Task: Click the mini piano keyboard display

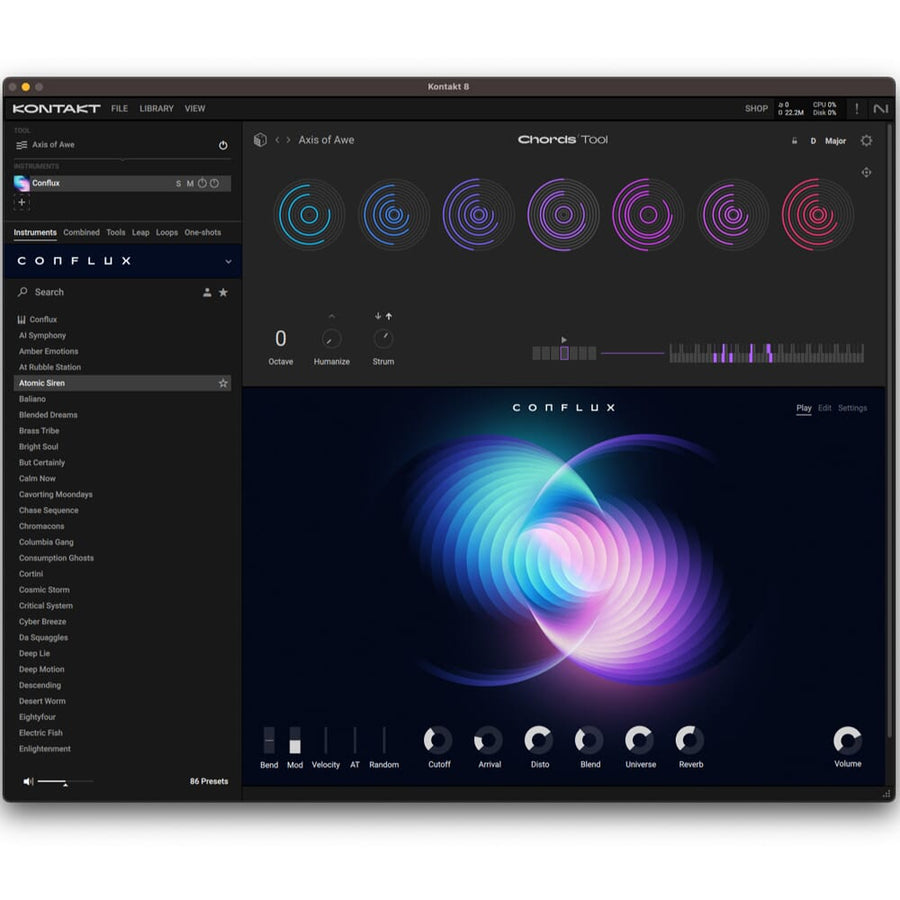Action: (766, 353)
